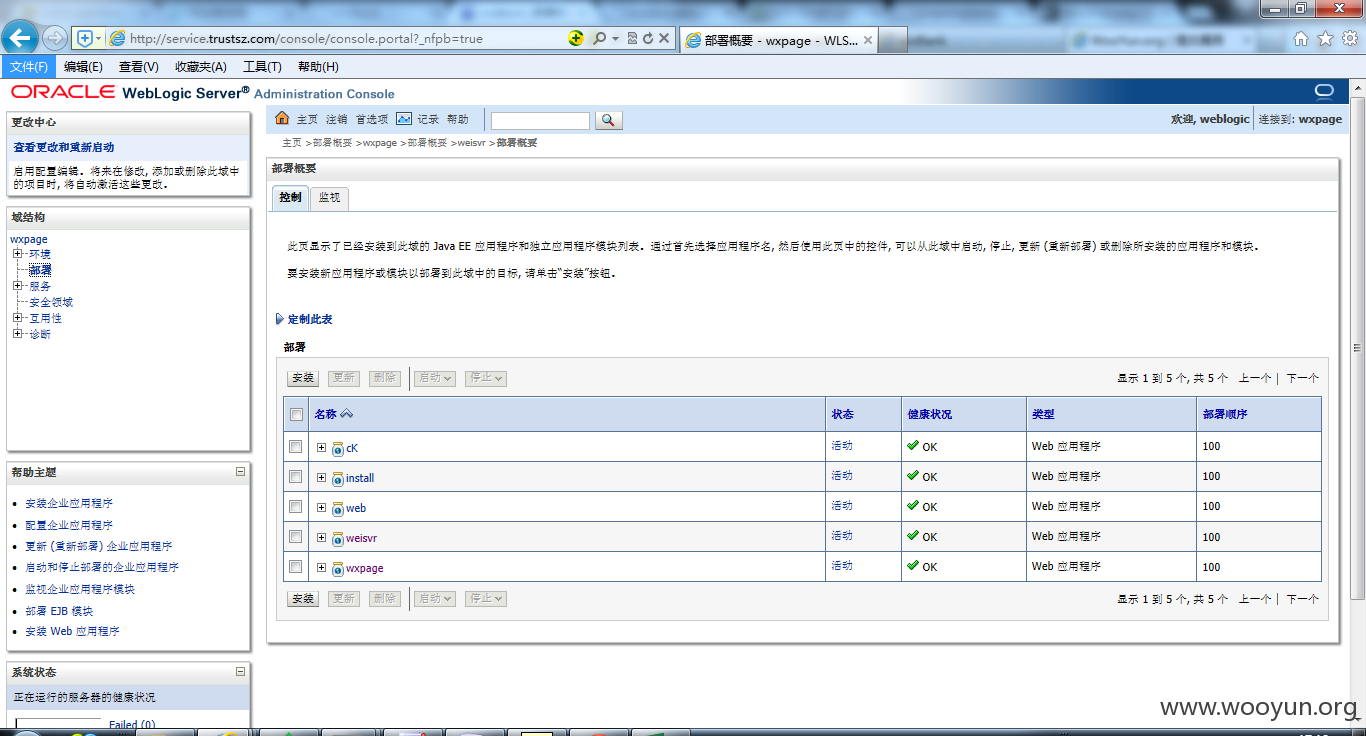Open the weisvr deployment link
Screen dimensions: 1366x736
(361, 538)
